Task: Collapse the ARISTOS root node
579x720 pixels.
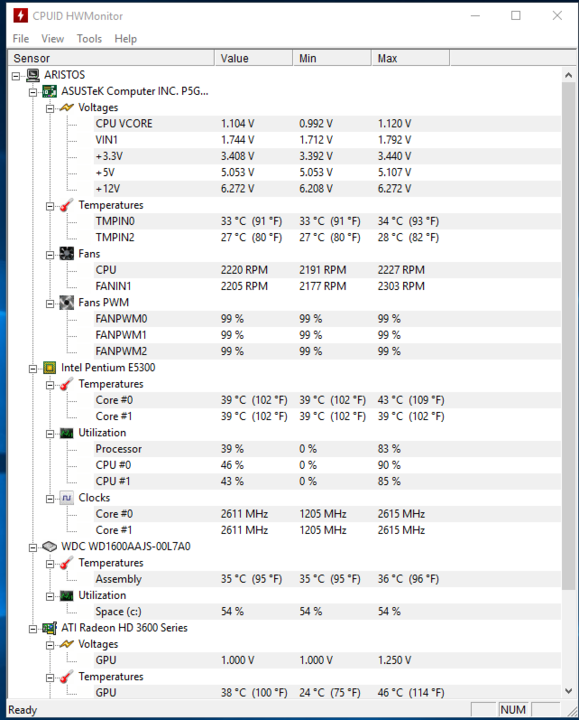Action: (x=16, y=76)
